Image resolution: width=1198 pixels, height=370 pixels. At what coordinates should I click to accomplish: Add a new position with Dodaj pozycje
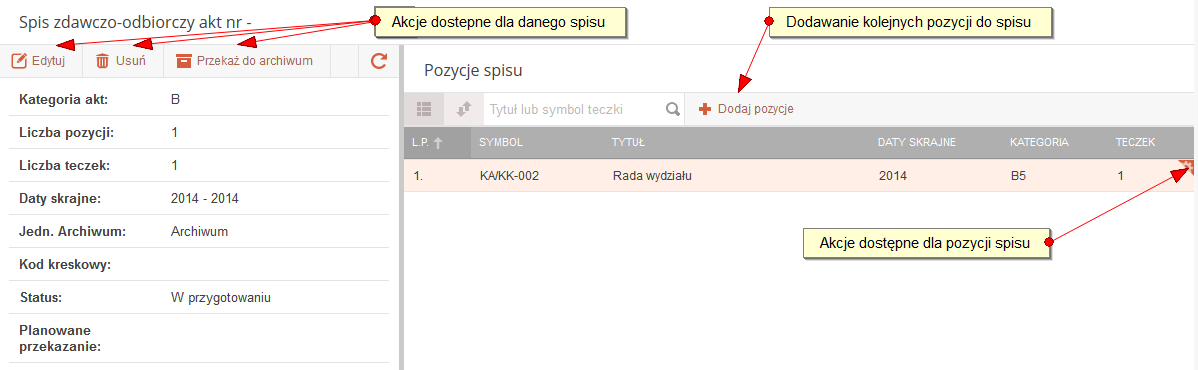(746, 109)
